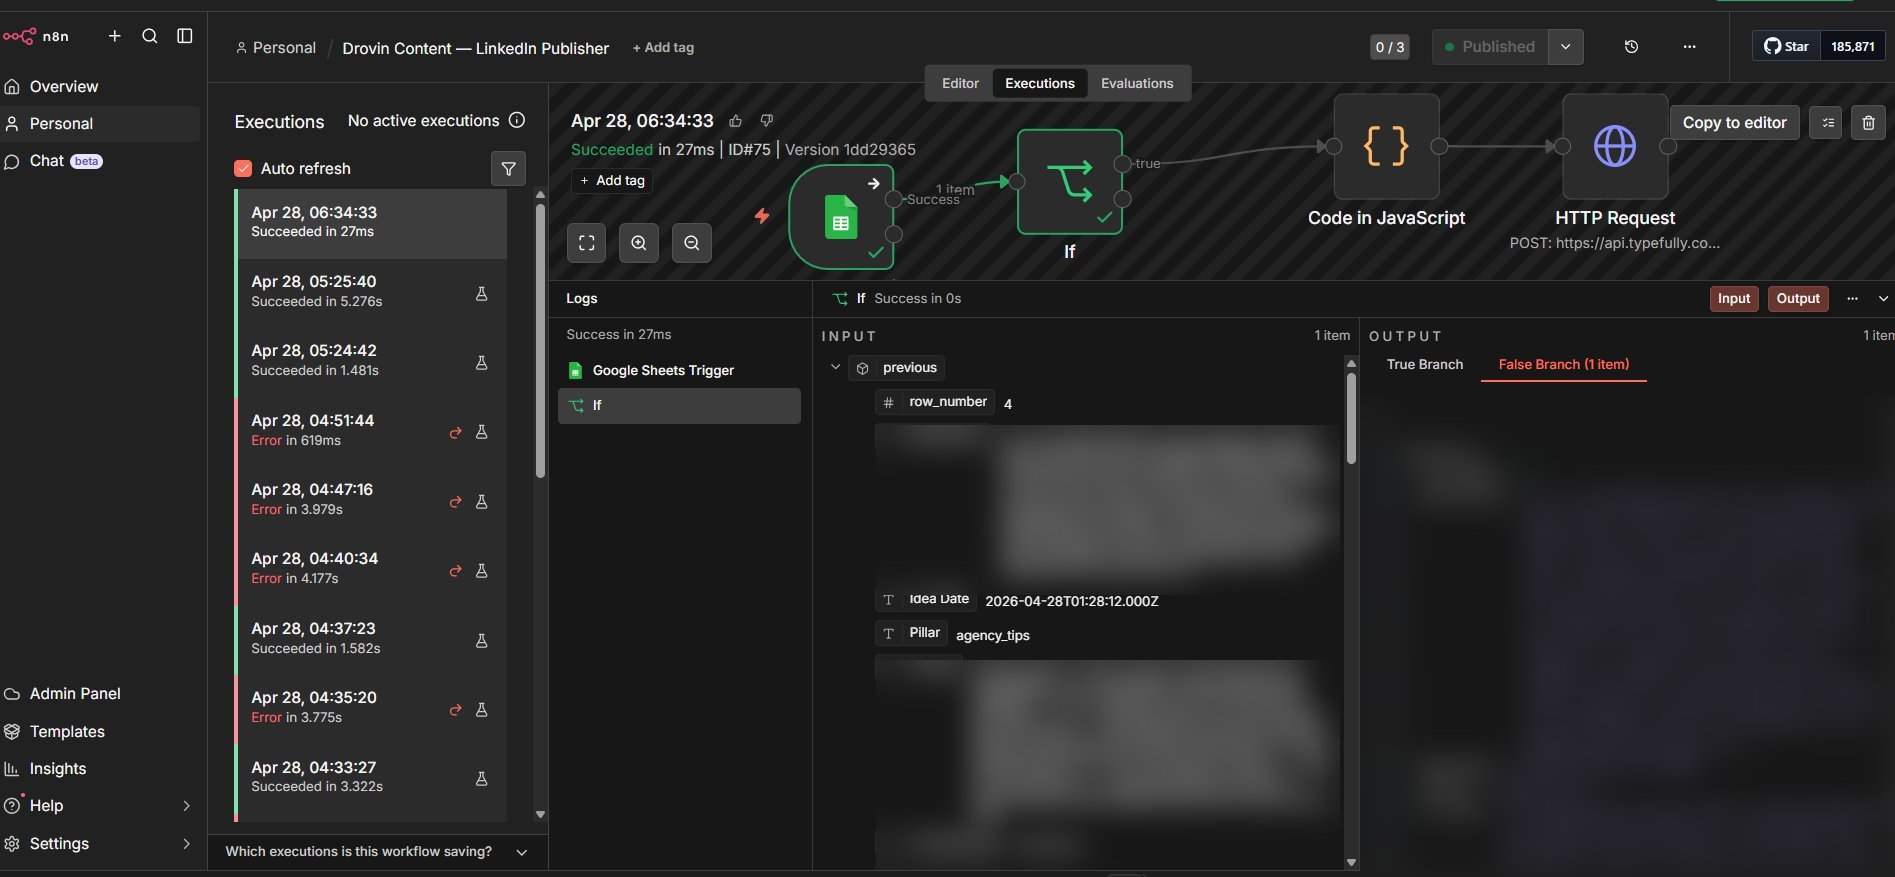Open True Branch output tab

click(1425, 365)
